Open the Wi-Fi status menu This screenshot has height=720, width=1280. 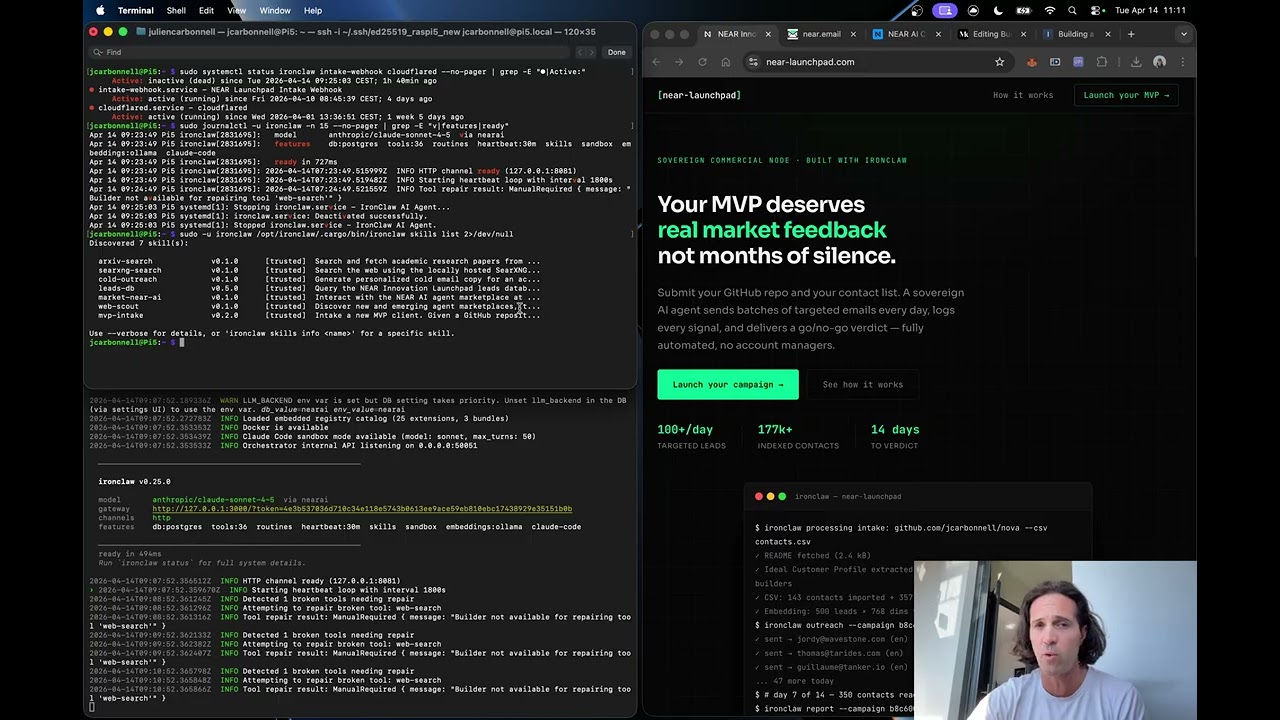coord(1049,11)
